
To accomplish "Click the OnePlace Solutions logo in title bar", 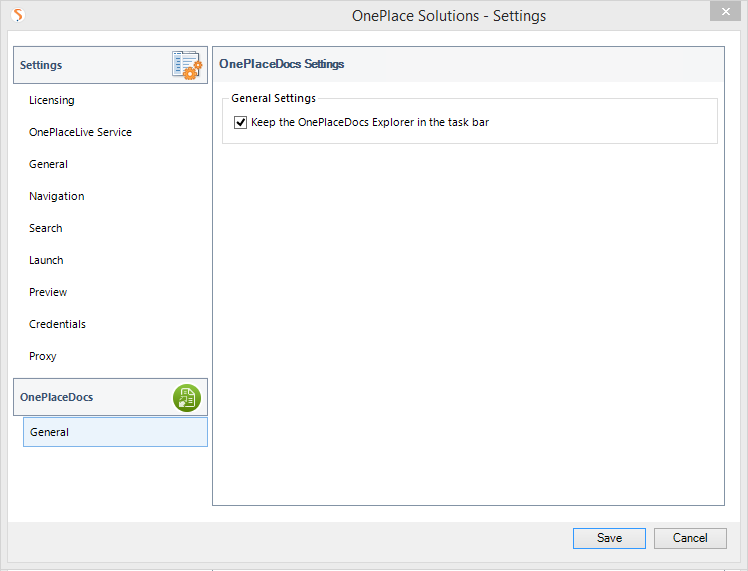I will [x=18, y=15].
